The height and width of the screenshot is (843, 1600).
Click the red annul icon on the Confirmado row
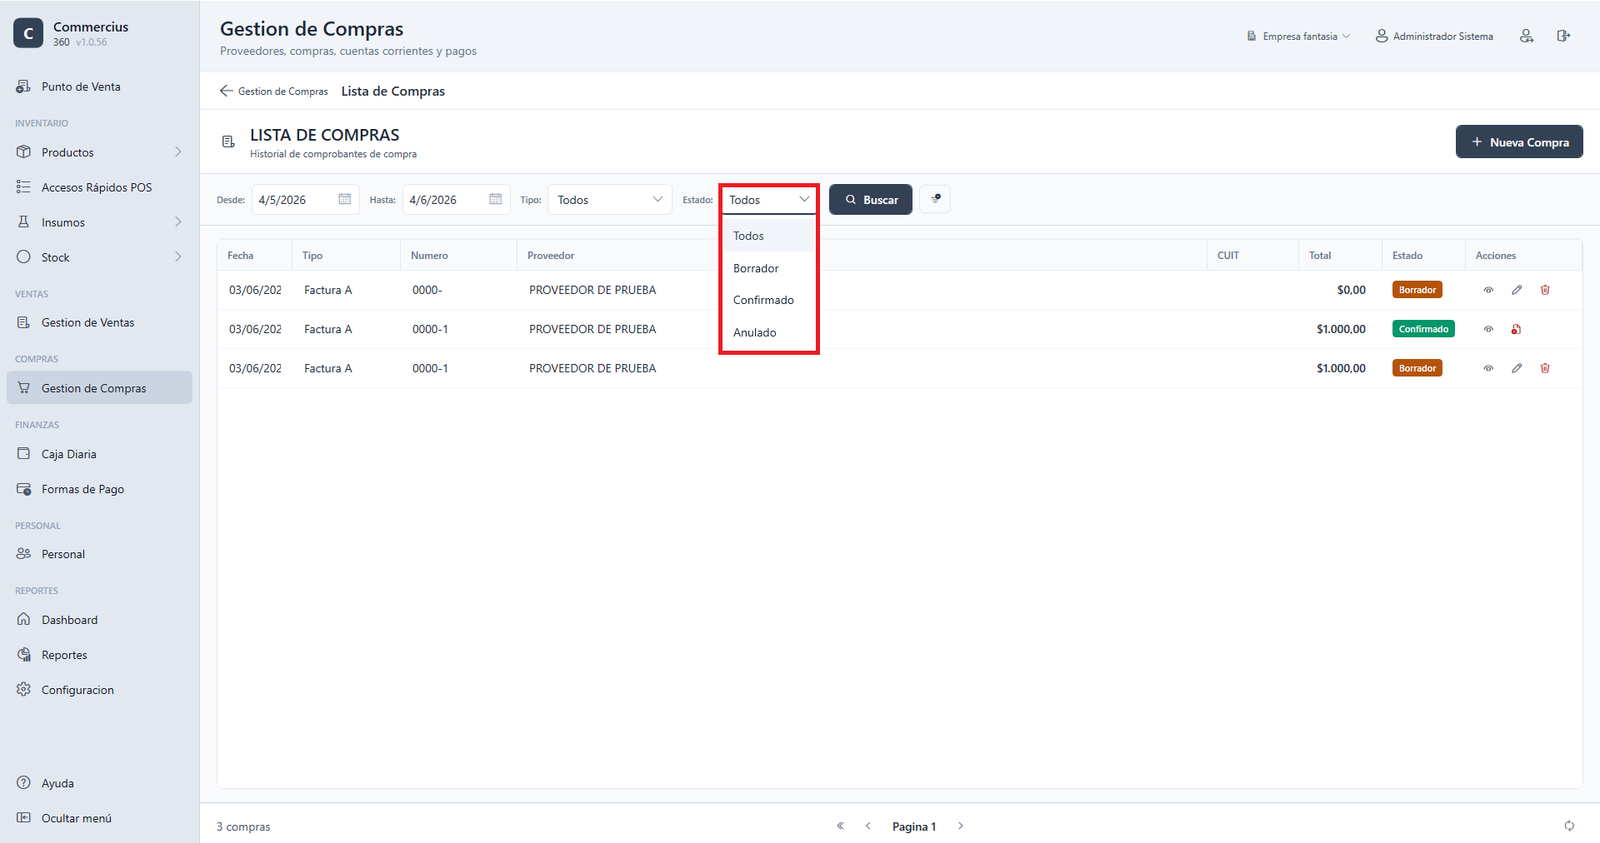pyautogui.click(x=1516, y=329)
